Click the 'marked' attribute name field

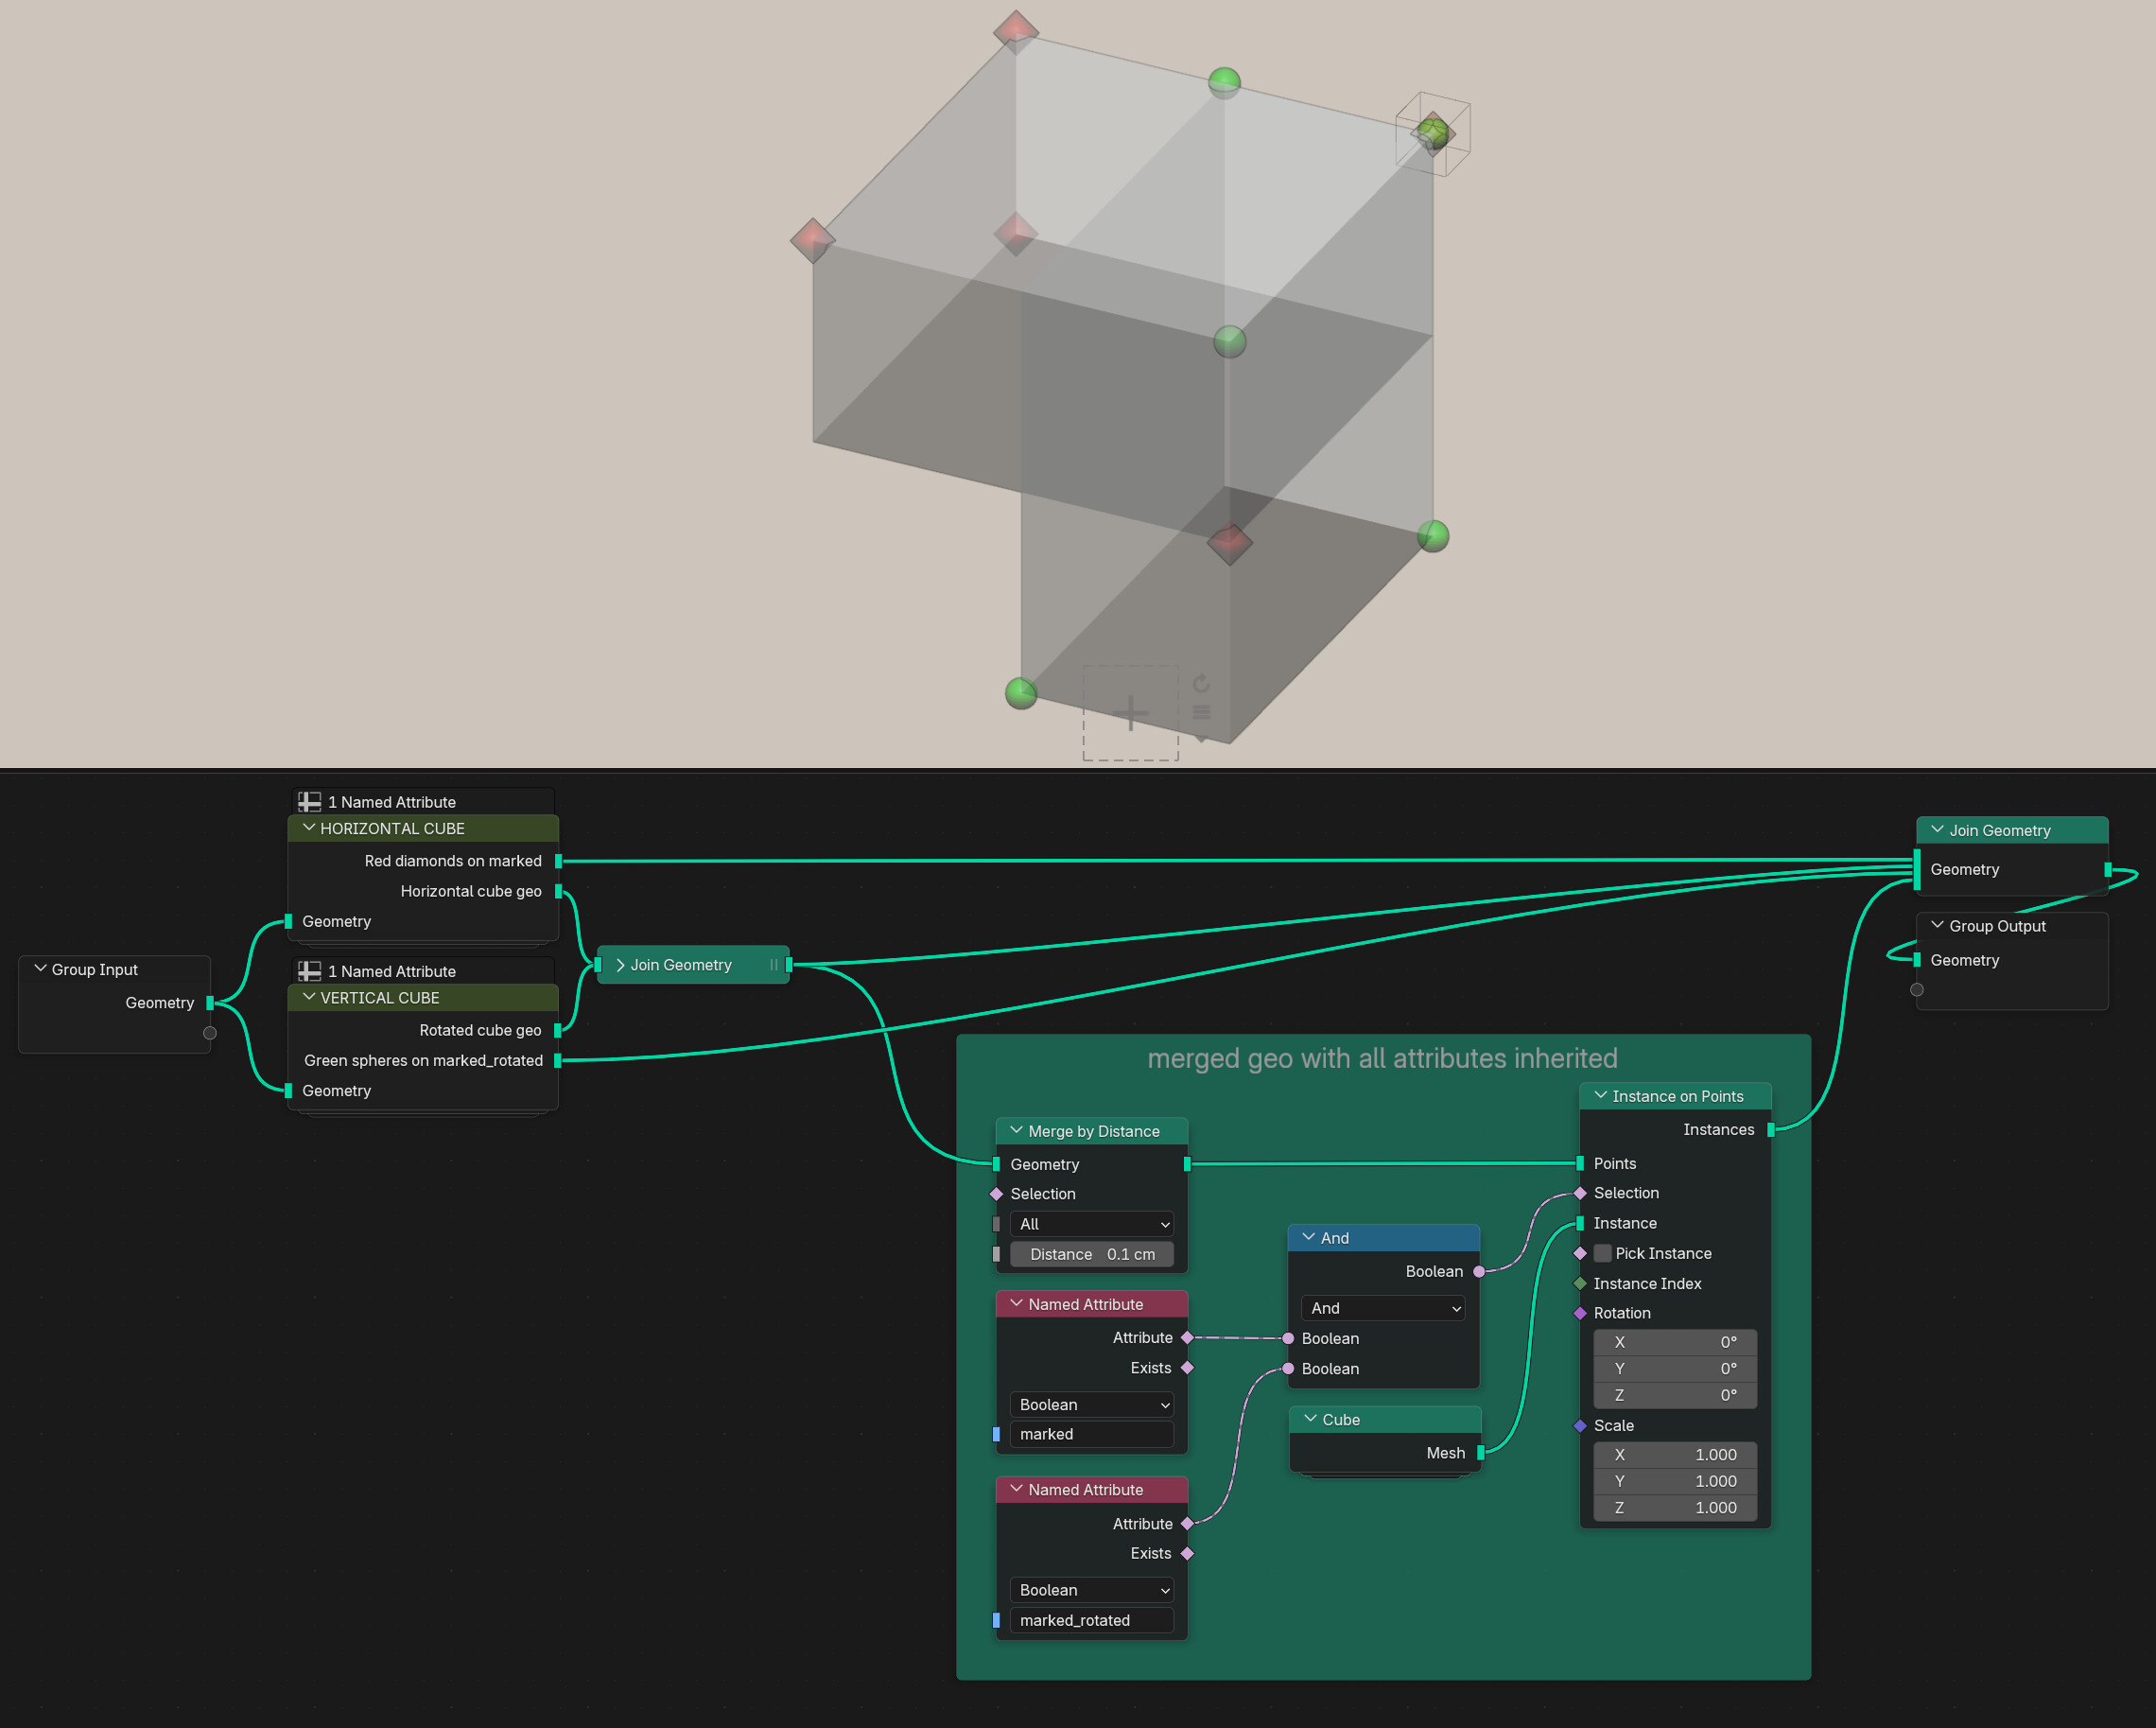(1092, 1434)
